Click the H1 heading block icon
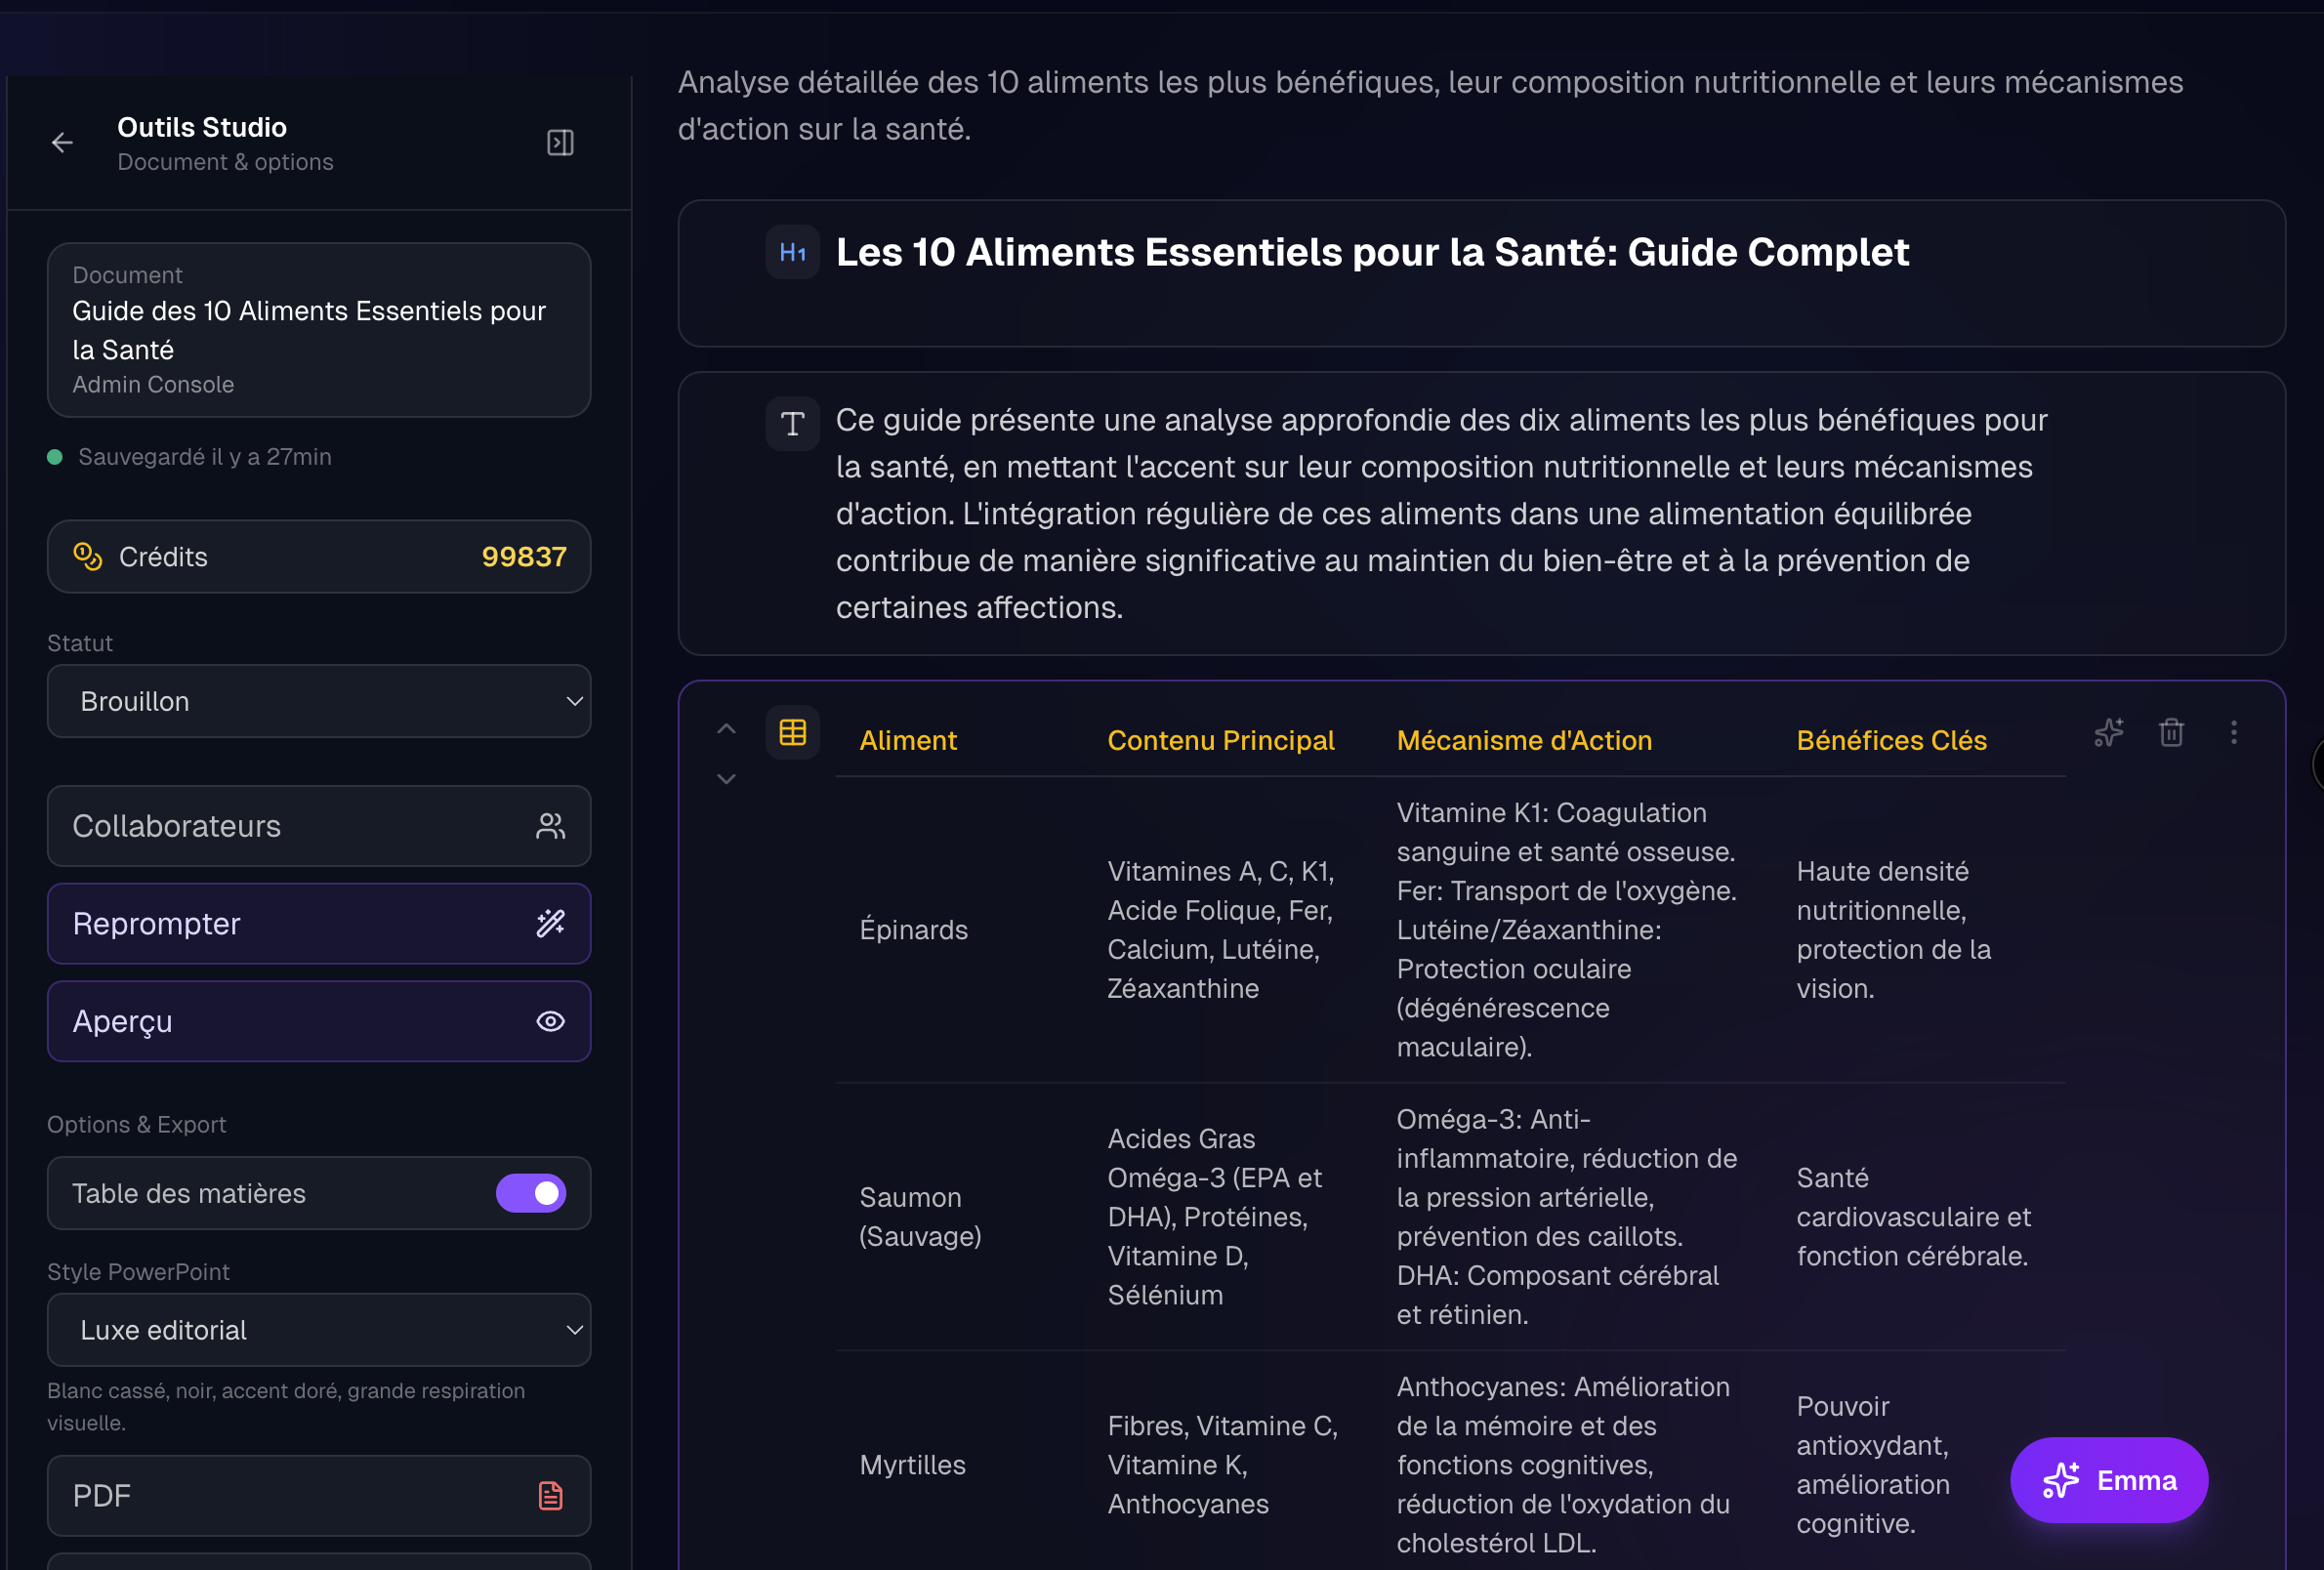The image size is (2324, 1570). pyautogui.click(x=791, y=252)
